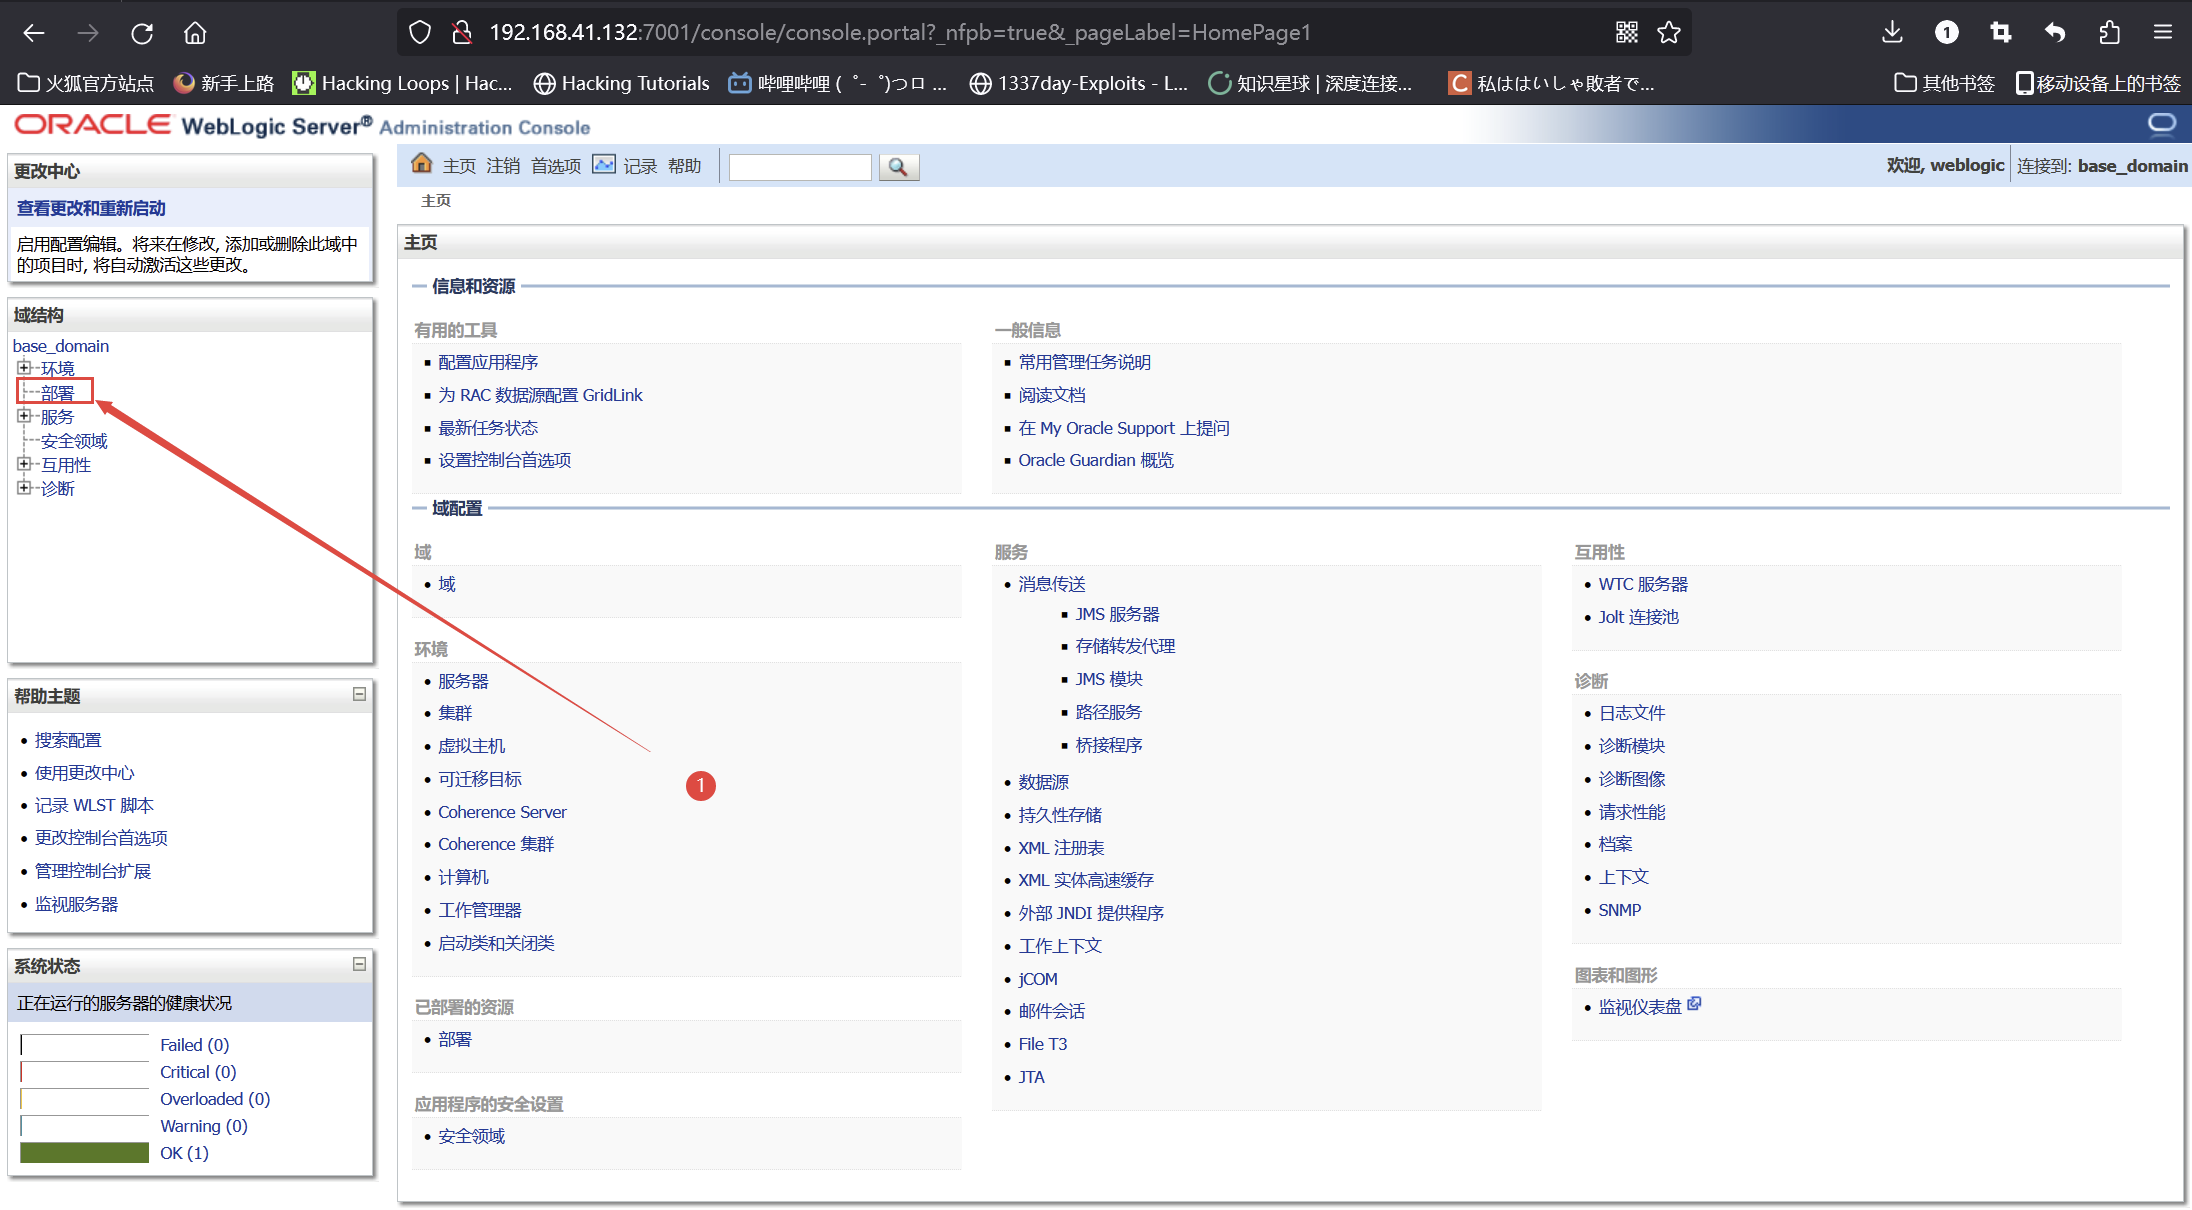Open the 火狐官方站点 bookmark folder
Viewport: 2192px width, 1210px height.
coord(86,83)
